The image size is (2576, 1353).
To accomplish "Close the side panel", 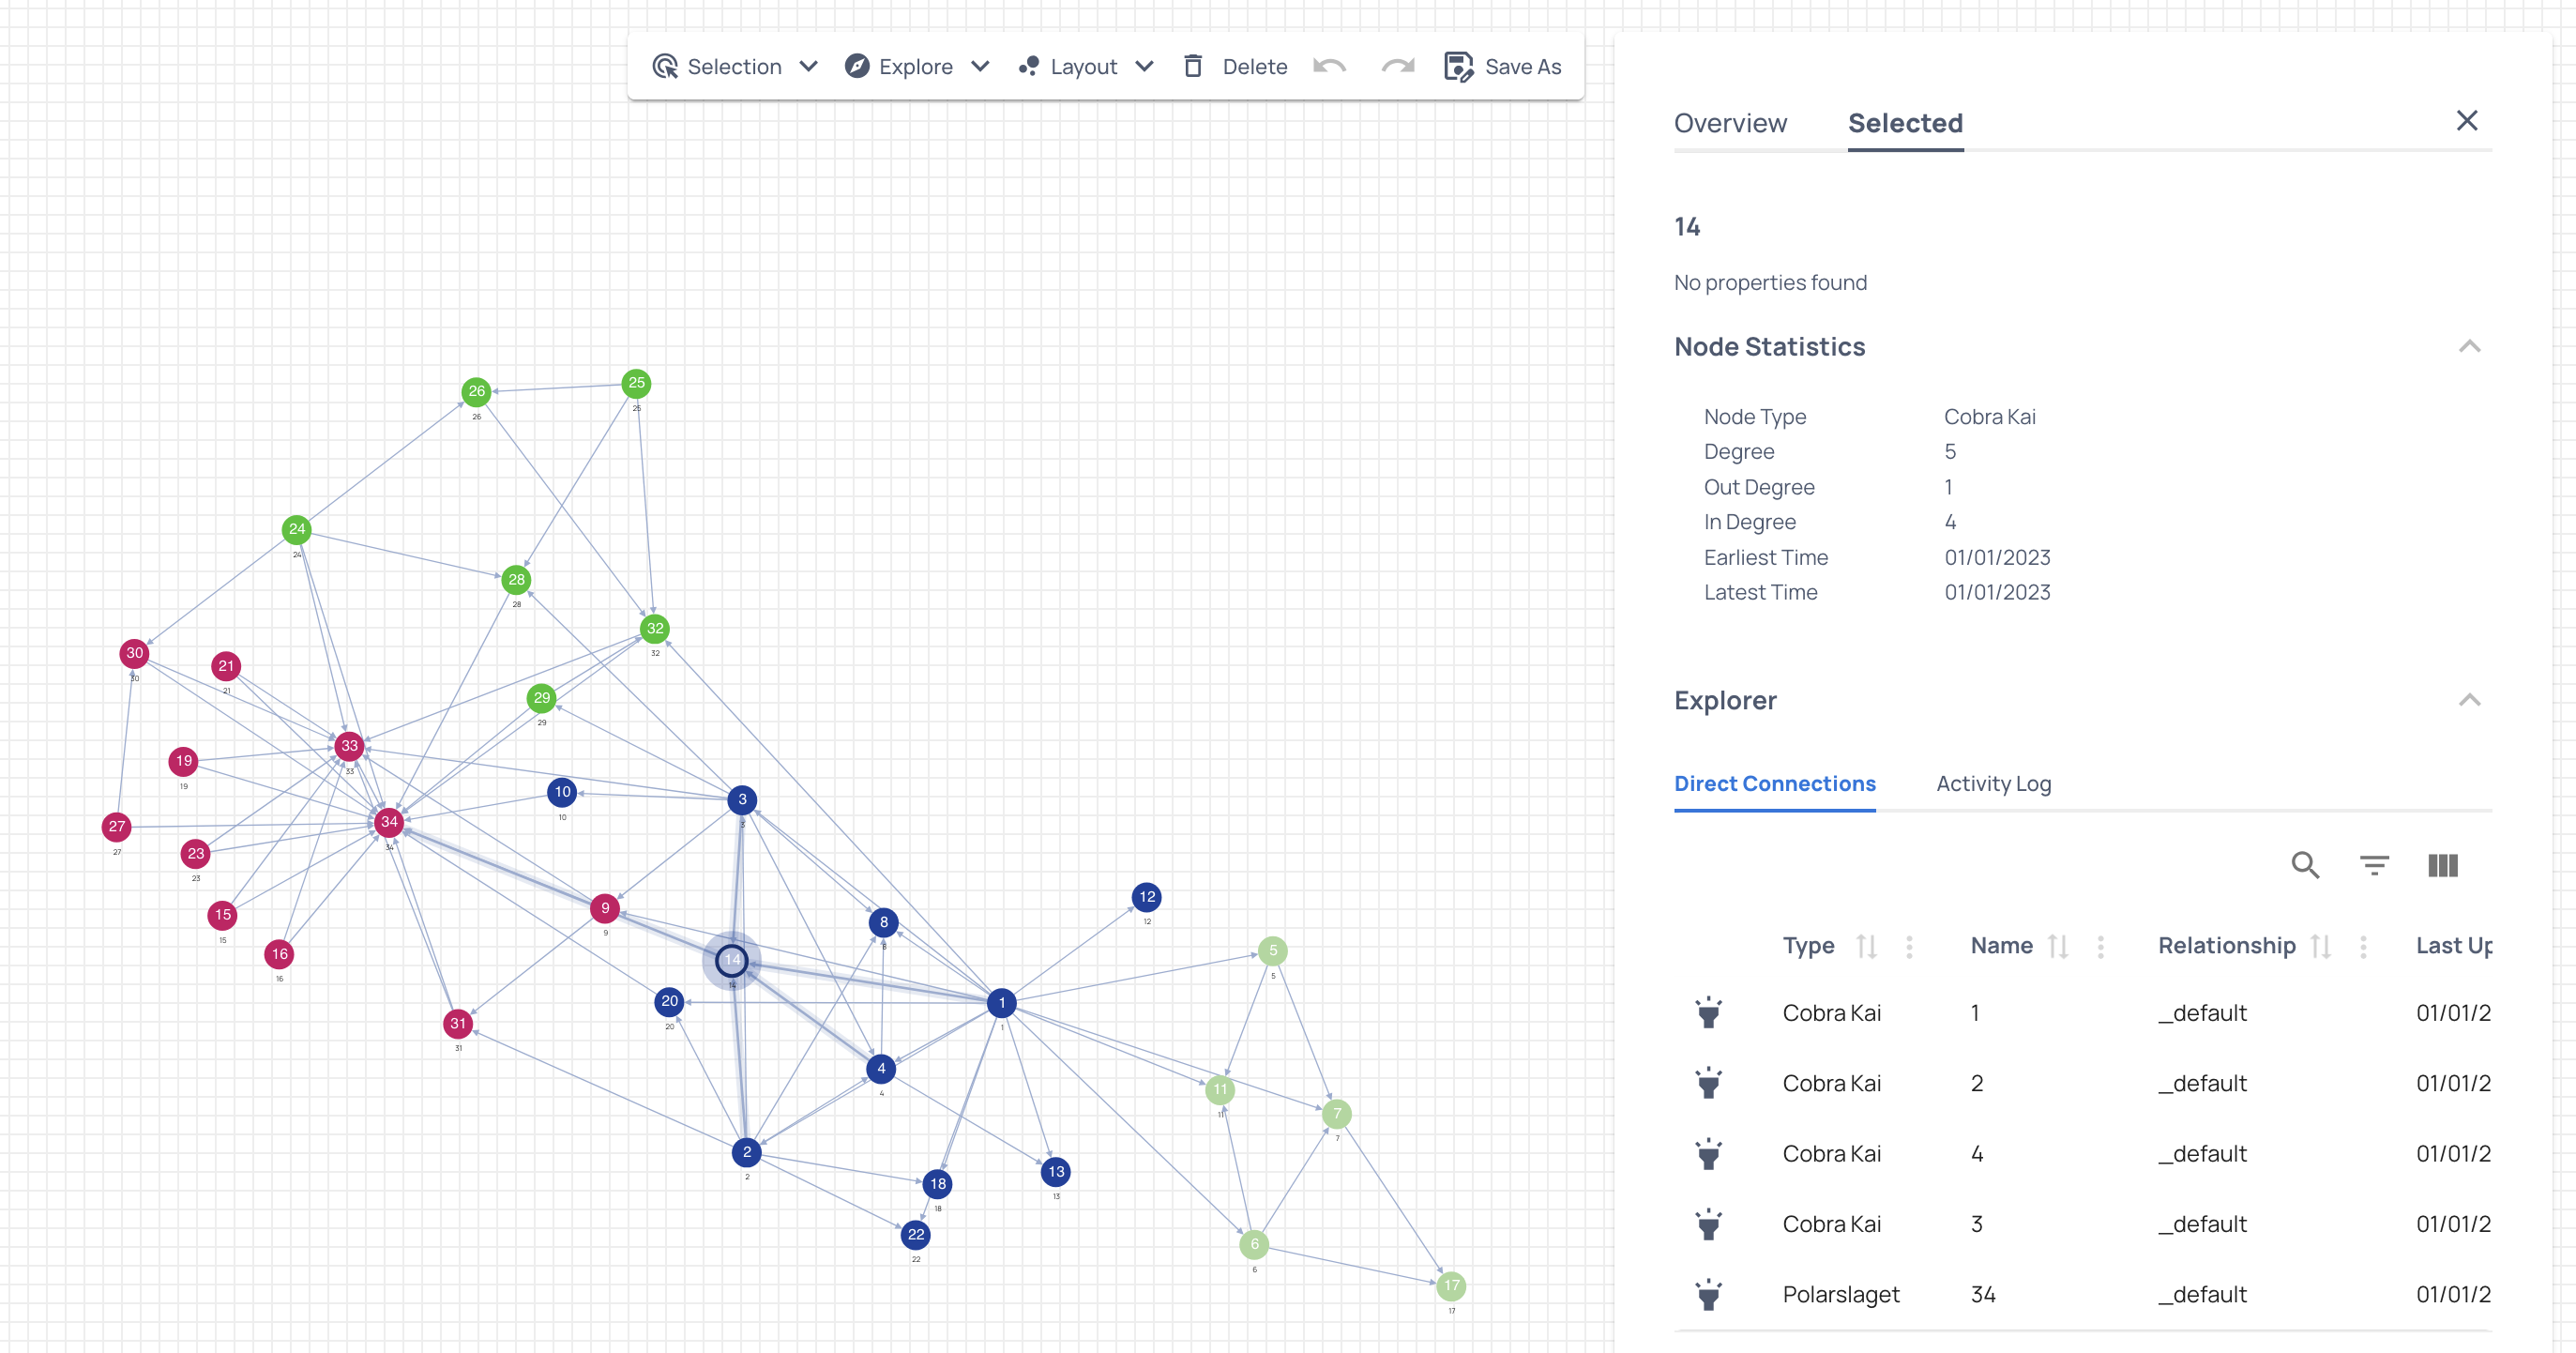I will pyautogui.click(x=2467, y=121).
